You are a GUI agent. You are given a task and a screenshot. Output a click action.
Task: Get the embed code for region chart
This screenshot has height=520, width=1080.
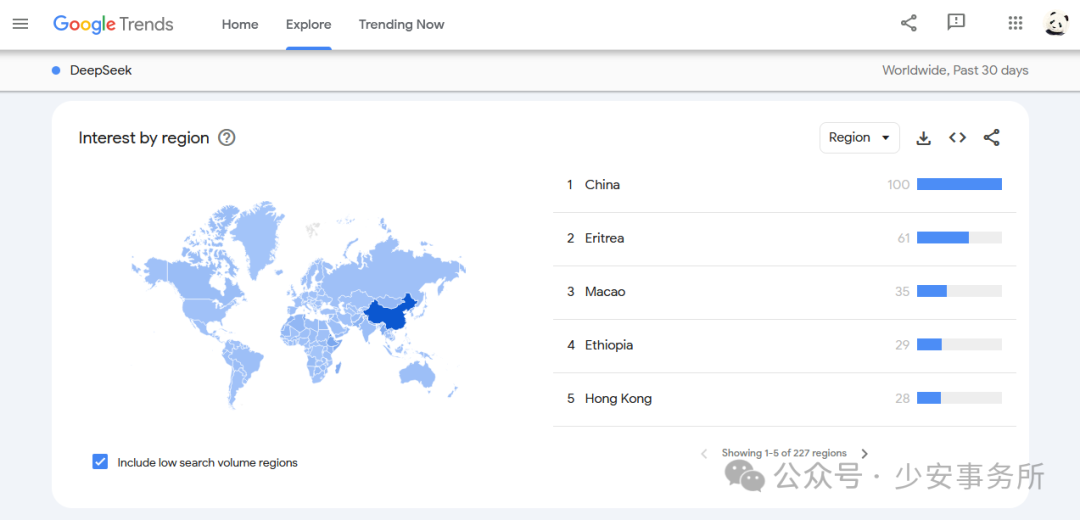(957, 138)
